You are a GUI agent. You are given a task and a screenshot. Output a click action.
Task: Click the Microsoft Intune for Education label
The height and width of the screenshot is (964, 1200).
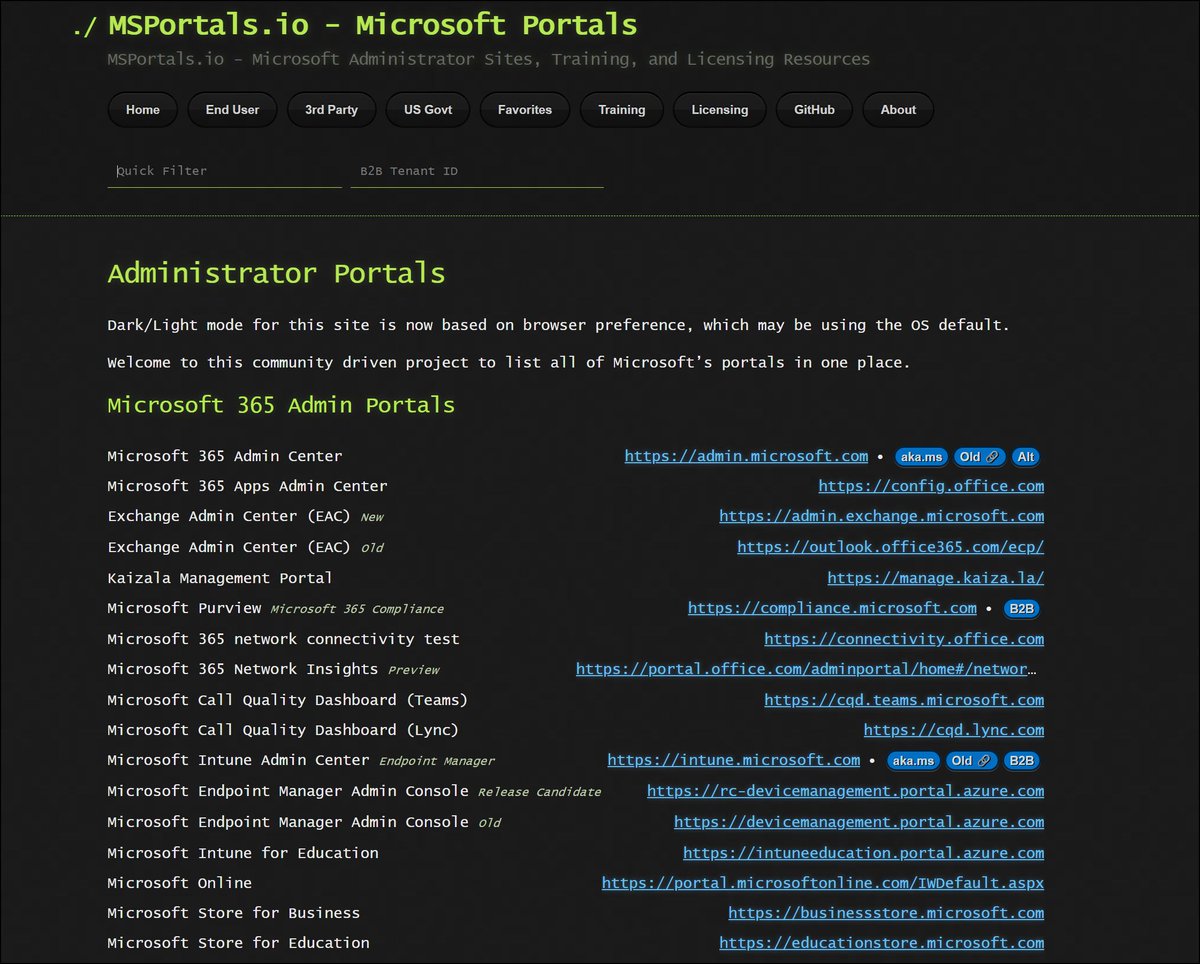point(243,853)
